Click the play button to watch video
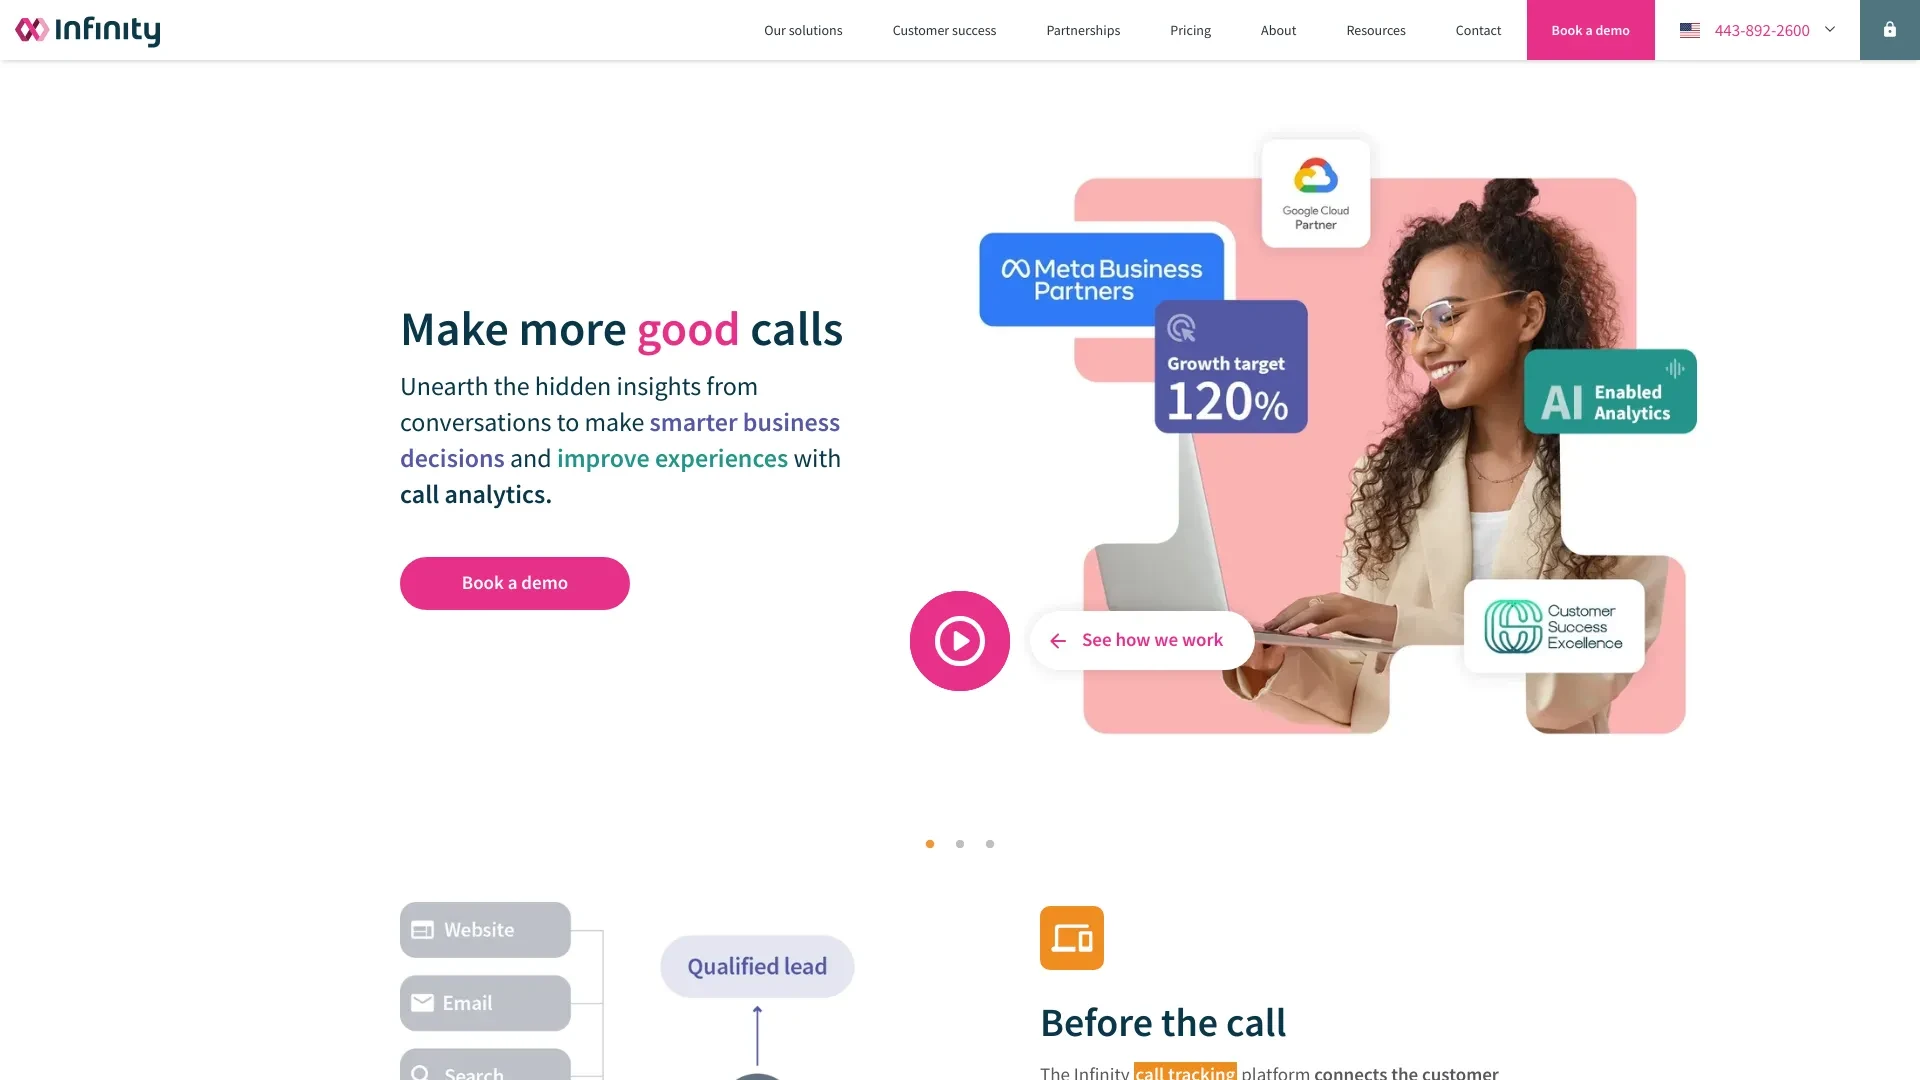 tap(959, 640)
